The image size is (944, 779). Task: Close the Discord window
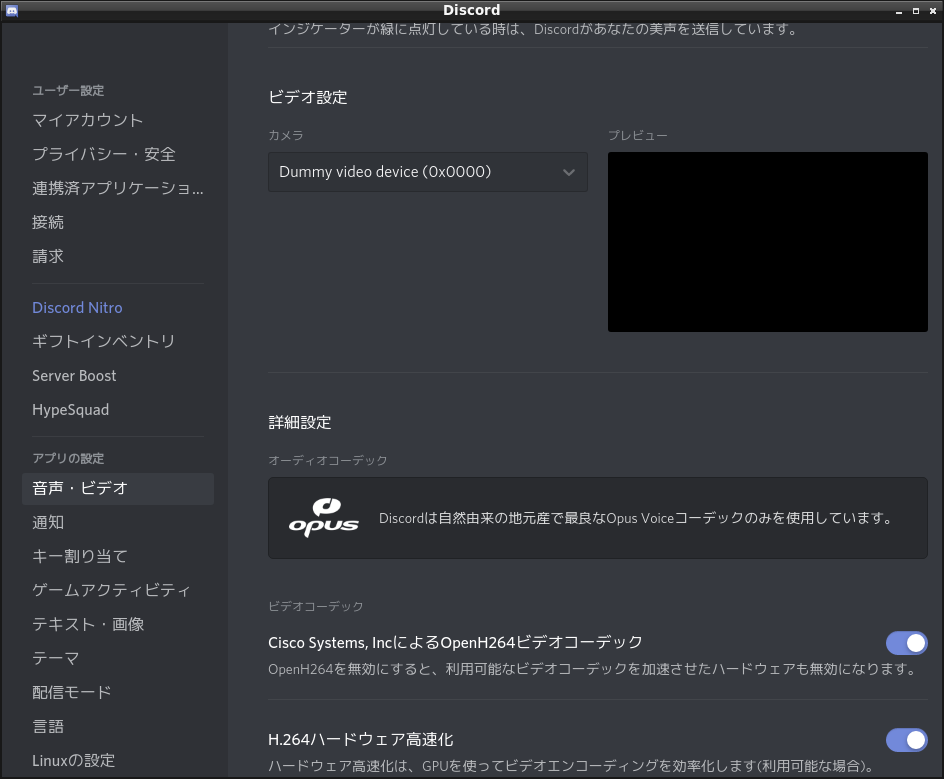click(933, 11)
